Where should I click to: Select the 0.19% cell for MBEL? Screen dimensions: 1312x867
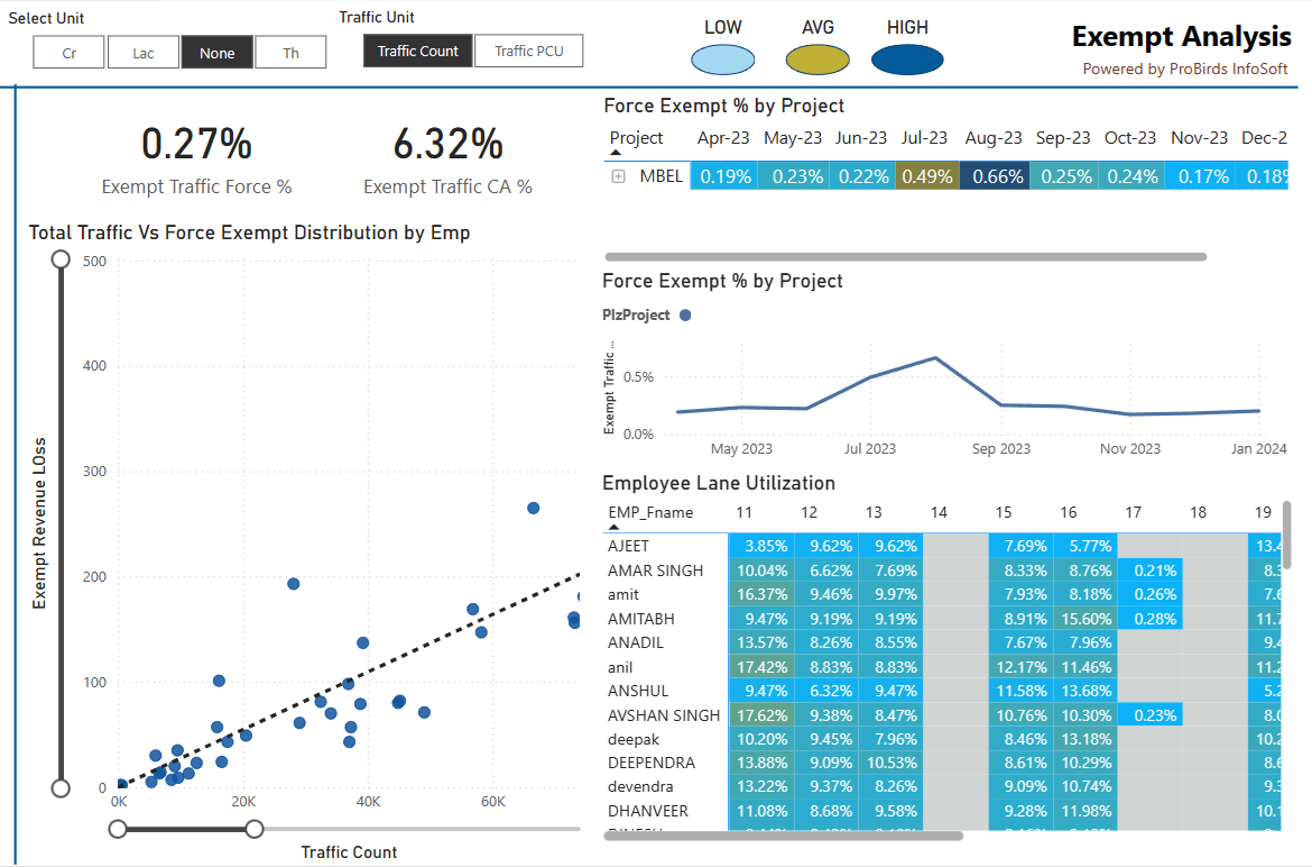point(724,177)
